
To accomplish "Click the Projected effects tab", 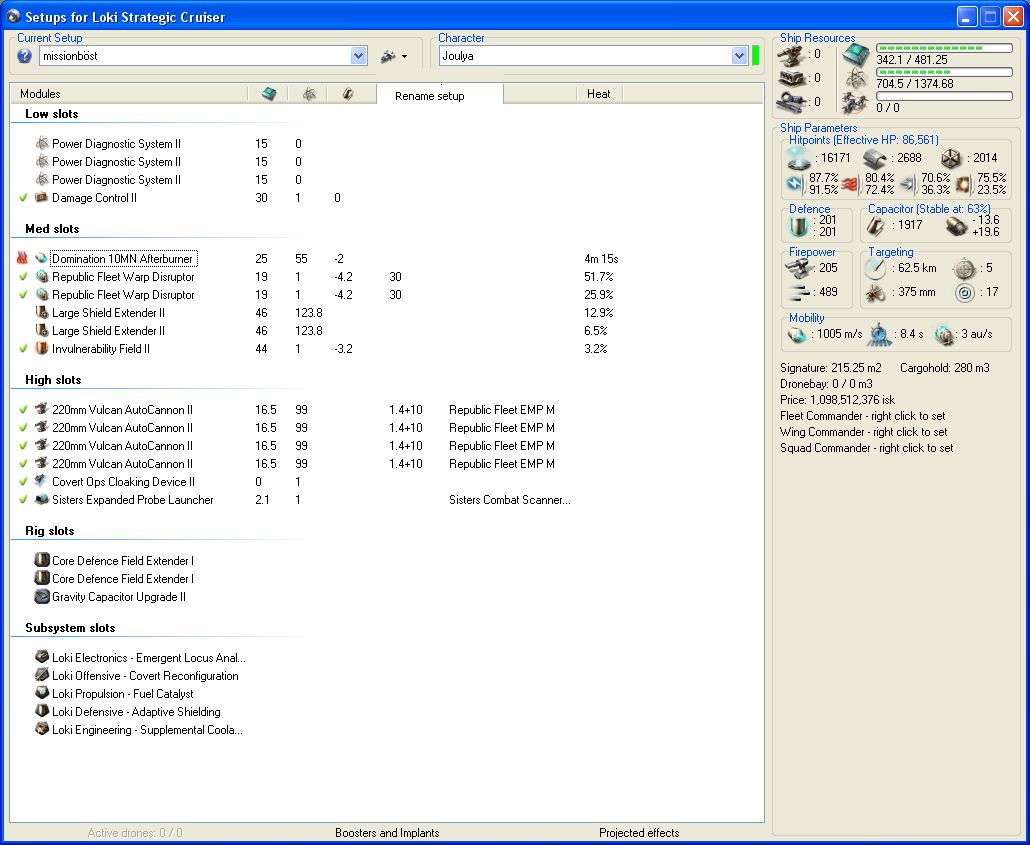I will 638,833.
